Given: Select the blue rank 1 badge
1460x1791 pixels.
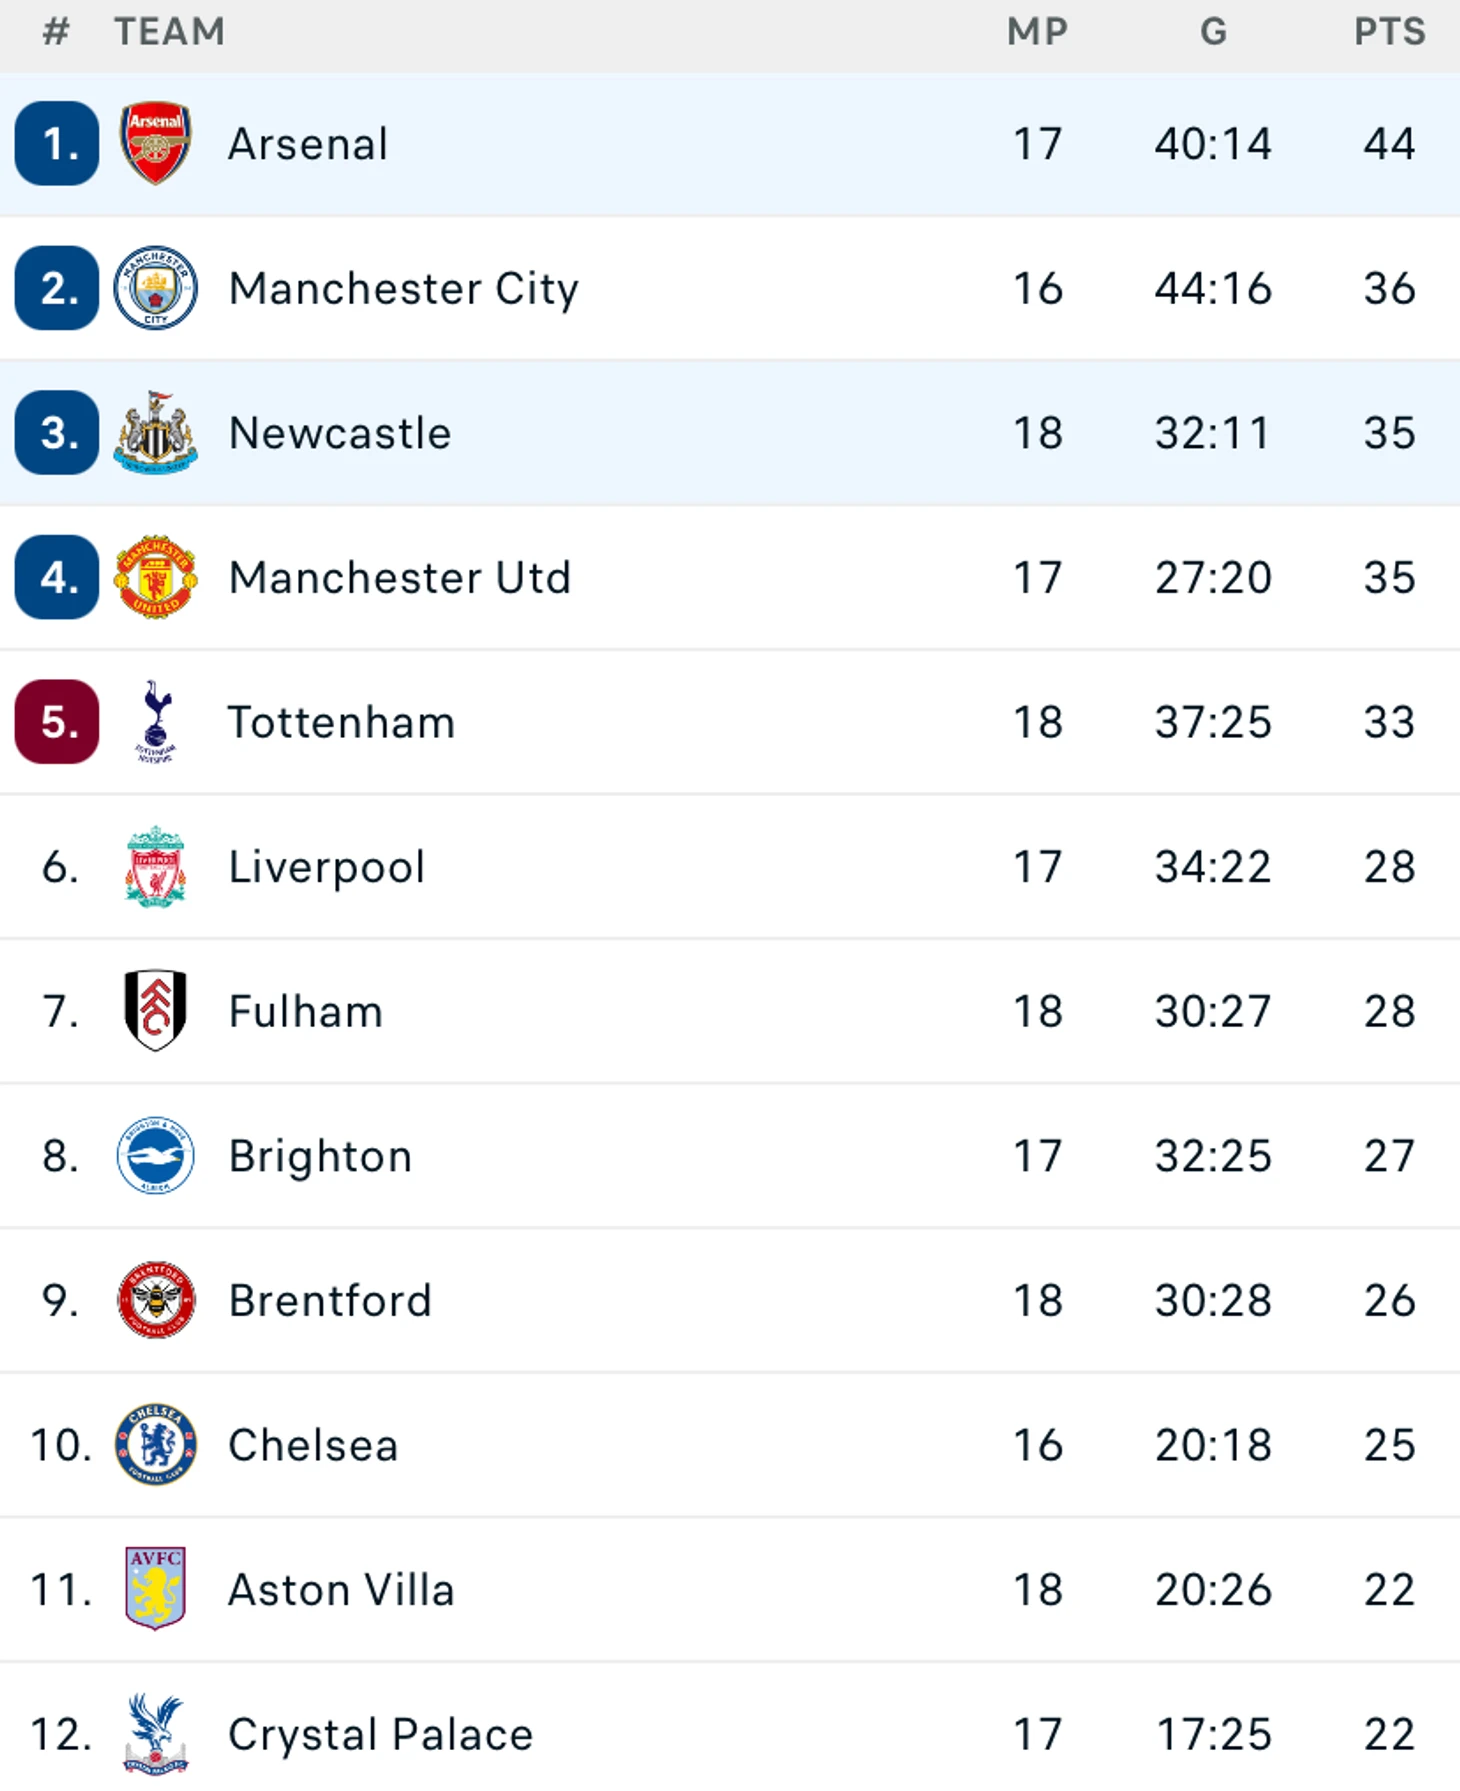Looking at the screenshot, I should point(57,144).
